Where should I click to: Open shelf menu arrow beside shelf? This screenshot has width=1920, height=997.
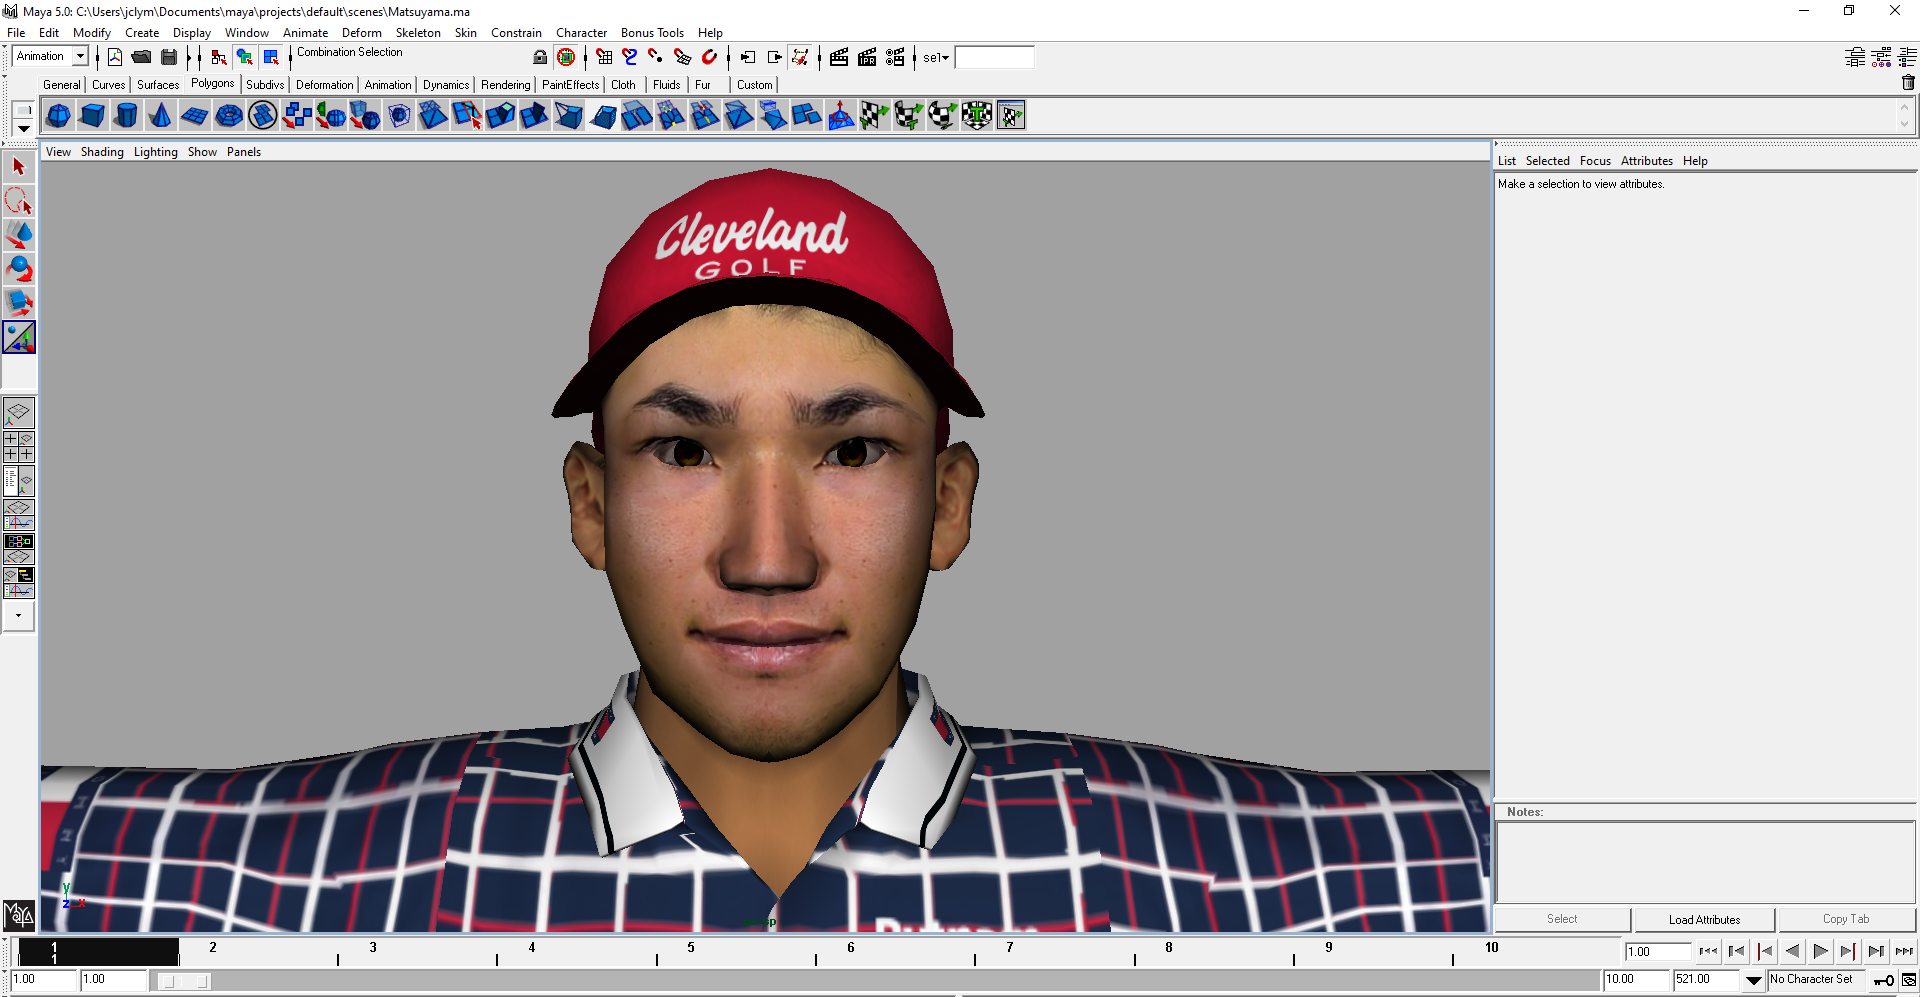click(23, 128)
